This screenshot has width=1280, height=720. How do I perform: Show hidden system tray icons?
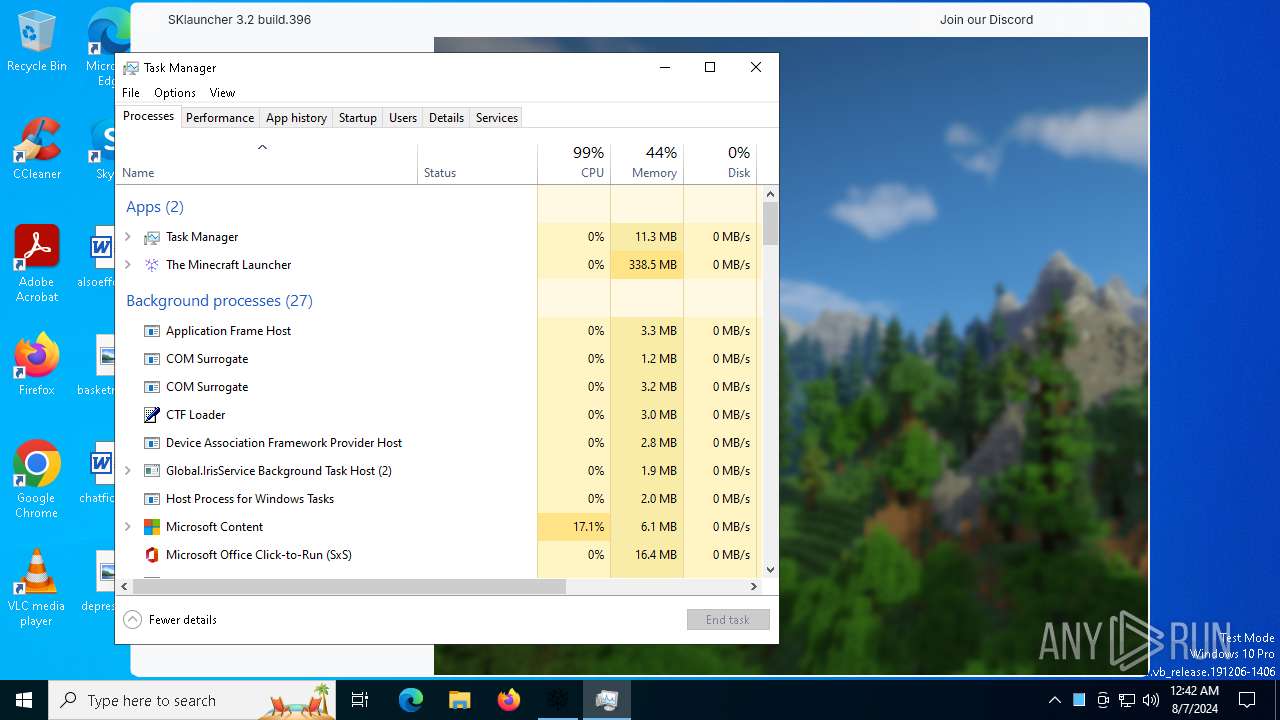coord(1055,700)
